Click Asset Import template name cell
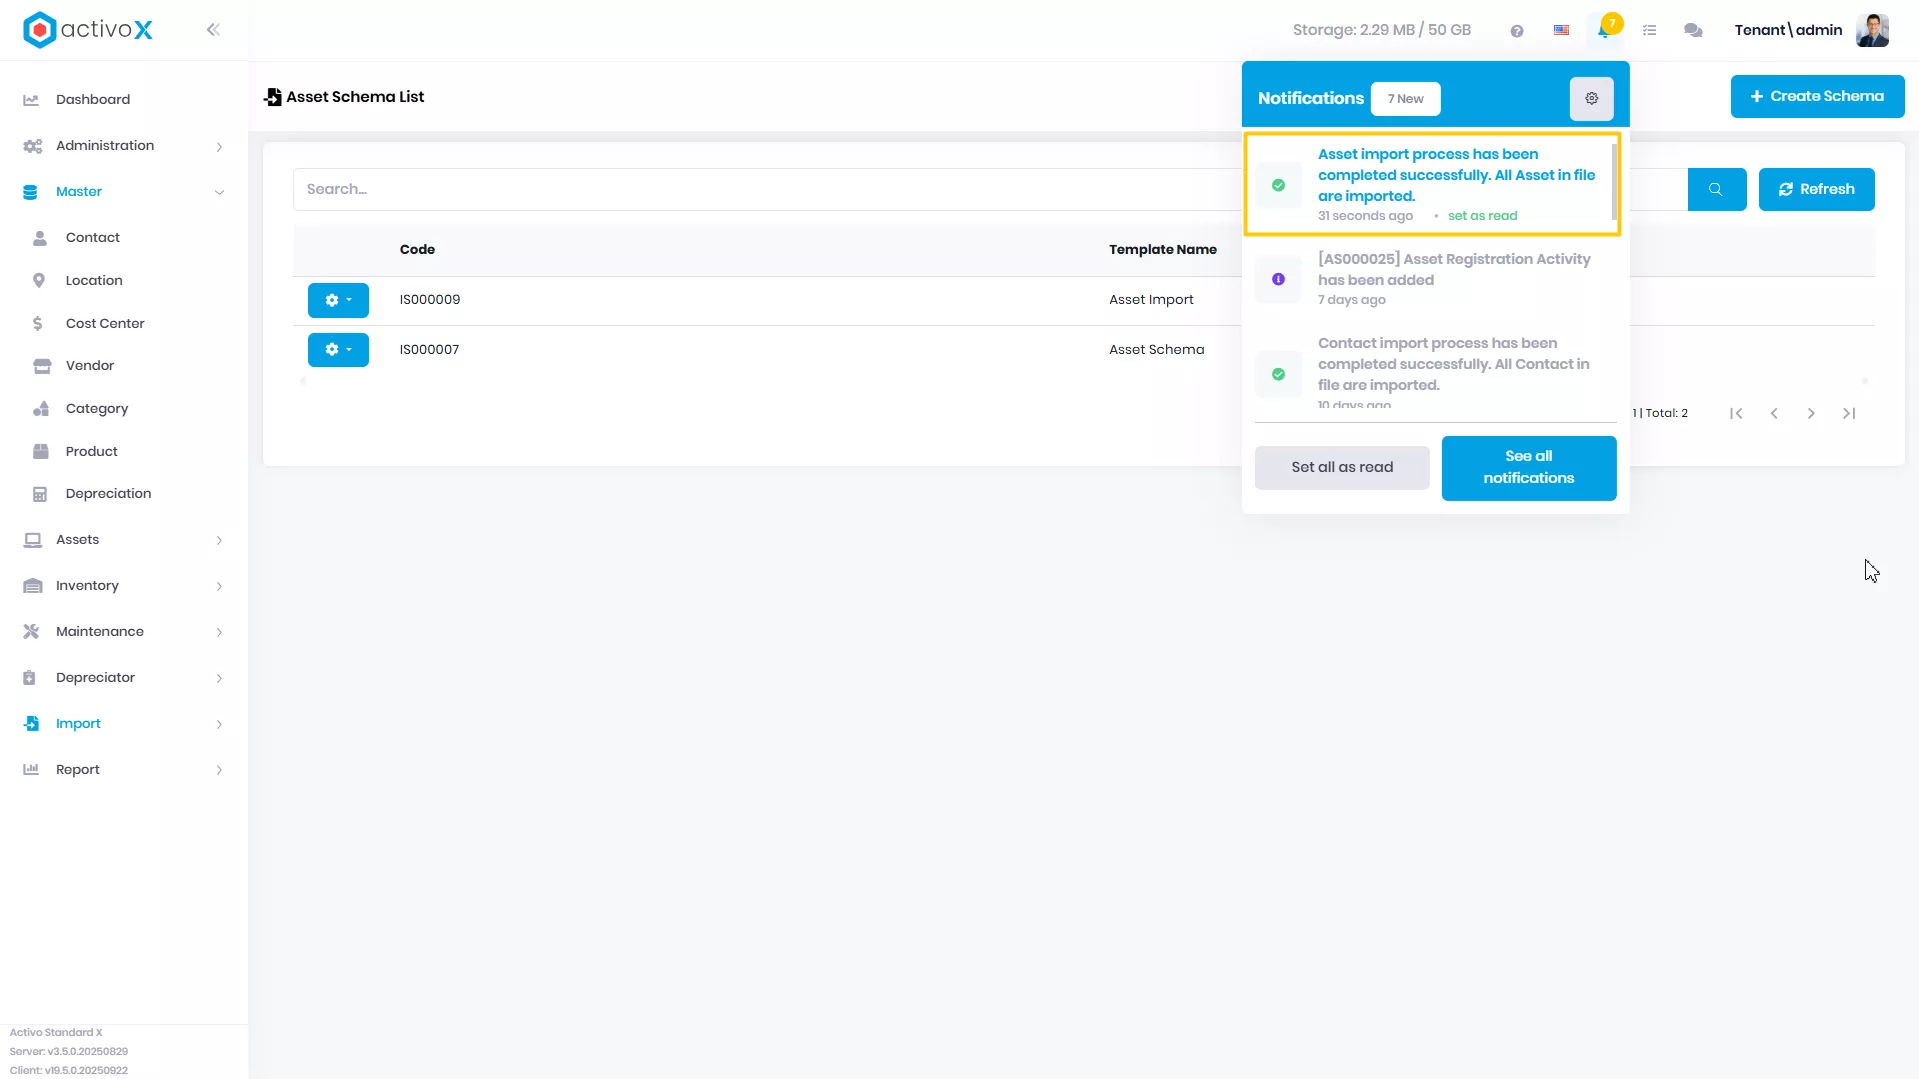1919x1079 pixels. pyautogui.click(x=1151, y=300)
